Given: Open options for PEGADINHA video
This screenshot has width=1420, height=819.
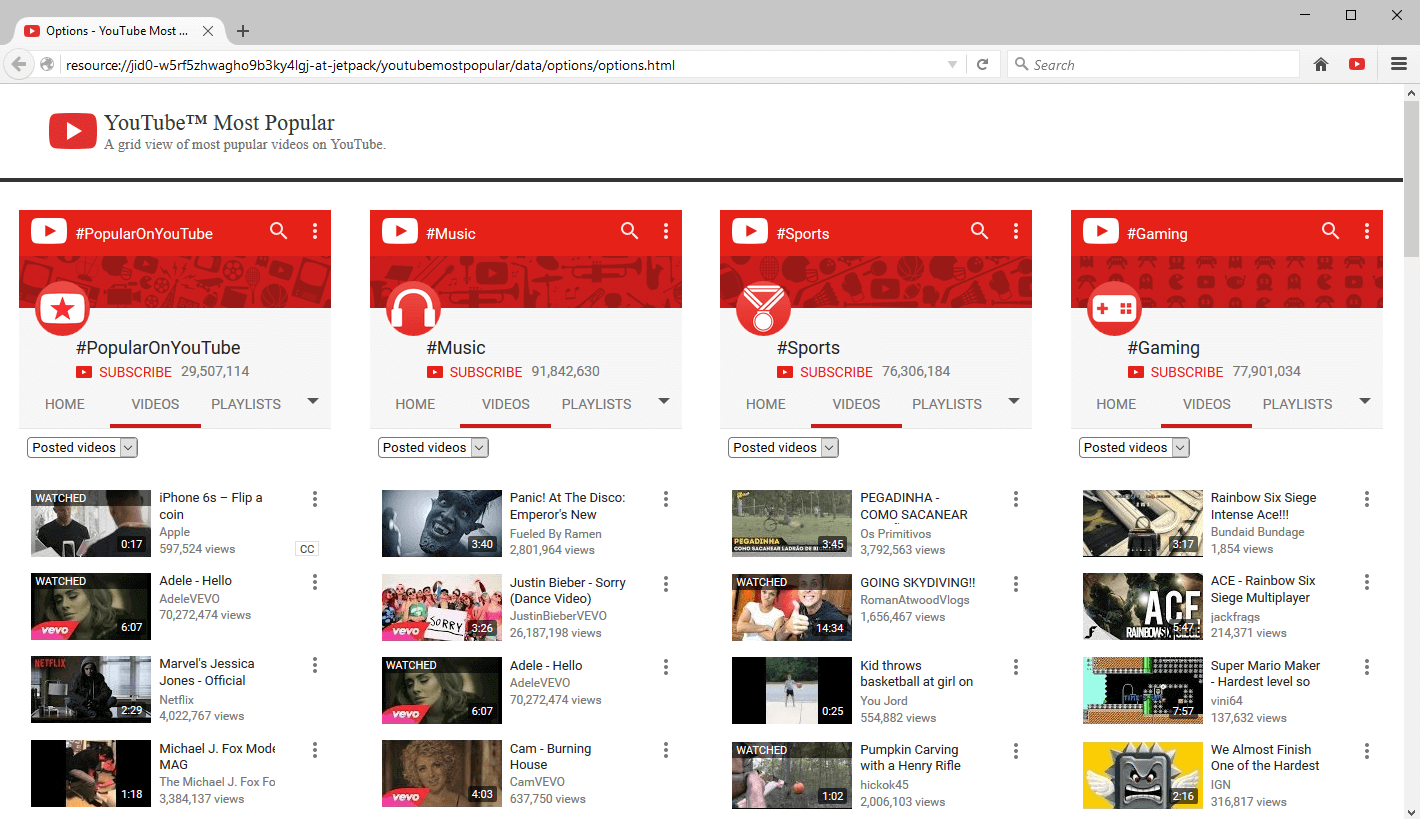Looking at the screenshot, I should [1016, 499].
